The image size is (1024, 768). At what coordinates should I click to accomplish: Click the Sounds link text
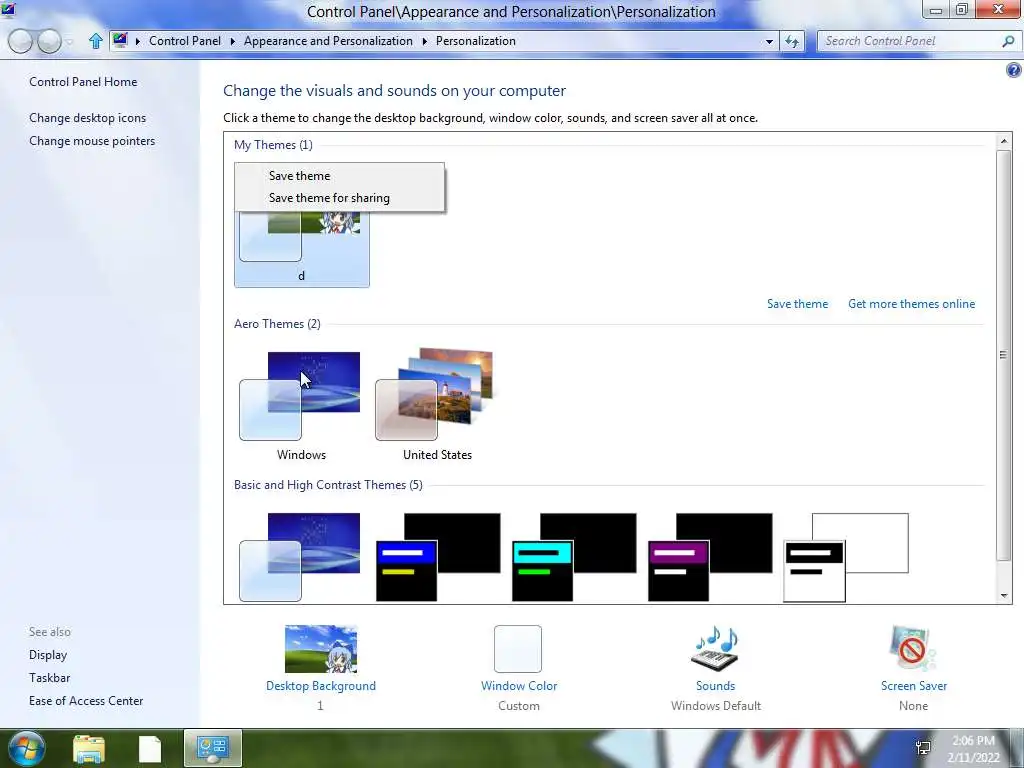pos(715,686)
